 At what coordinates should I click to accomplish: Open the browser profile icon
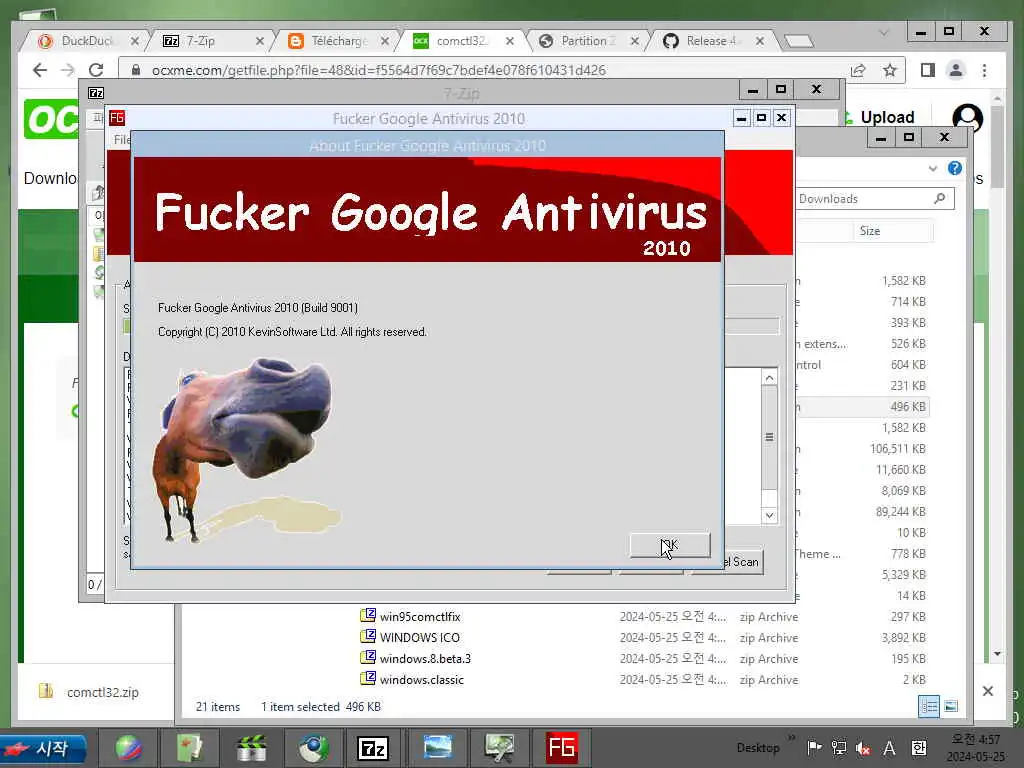(x=956, y=70)
